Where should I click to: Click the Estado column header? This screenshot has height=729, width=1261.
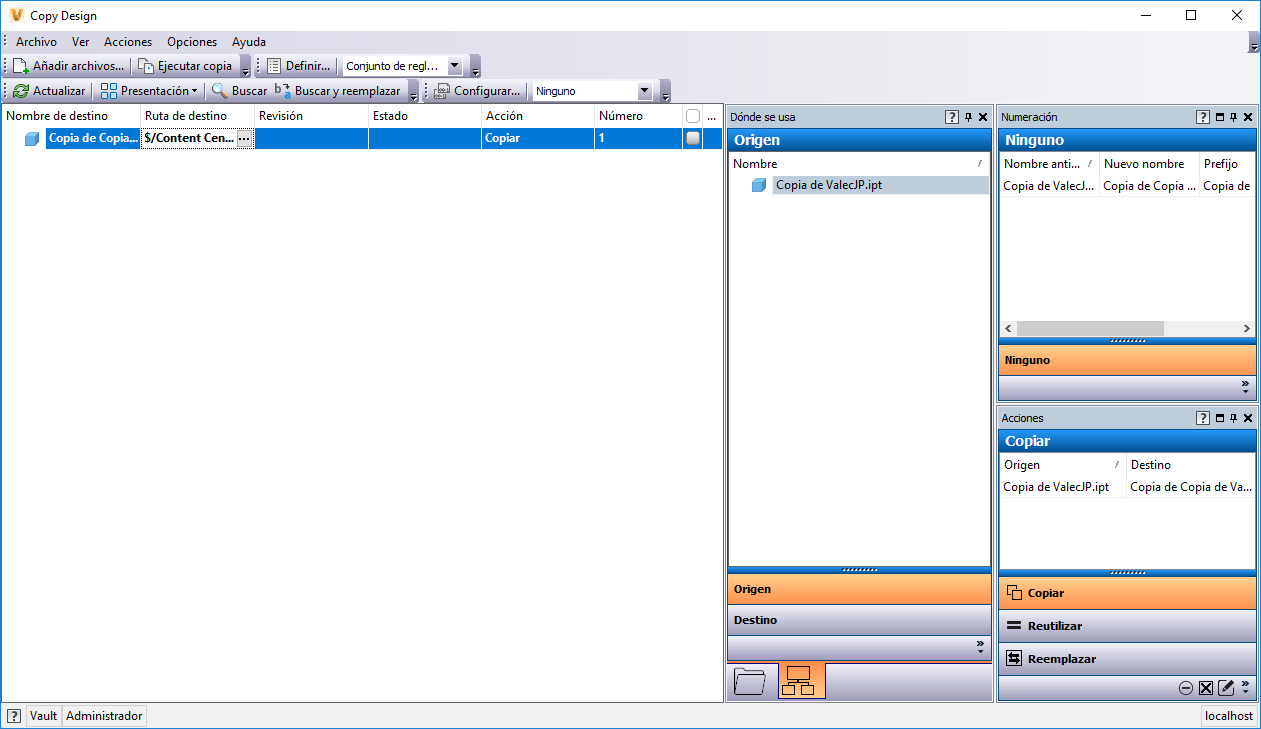pos(425,116)
